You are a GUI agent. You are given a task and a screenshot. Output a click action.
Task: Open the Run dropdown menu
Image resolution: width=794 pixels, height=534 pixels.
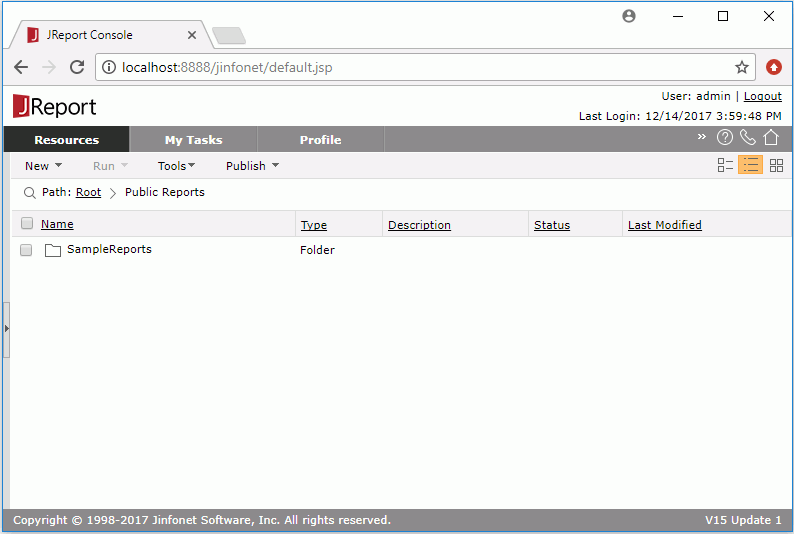[x=110, y=166]
